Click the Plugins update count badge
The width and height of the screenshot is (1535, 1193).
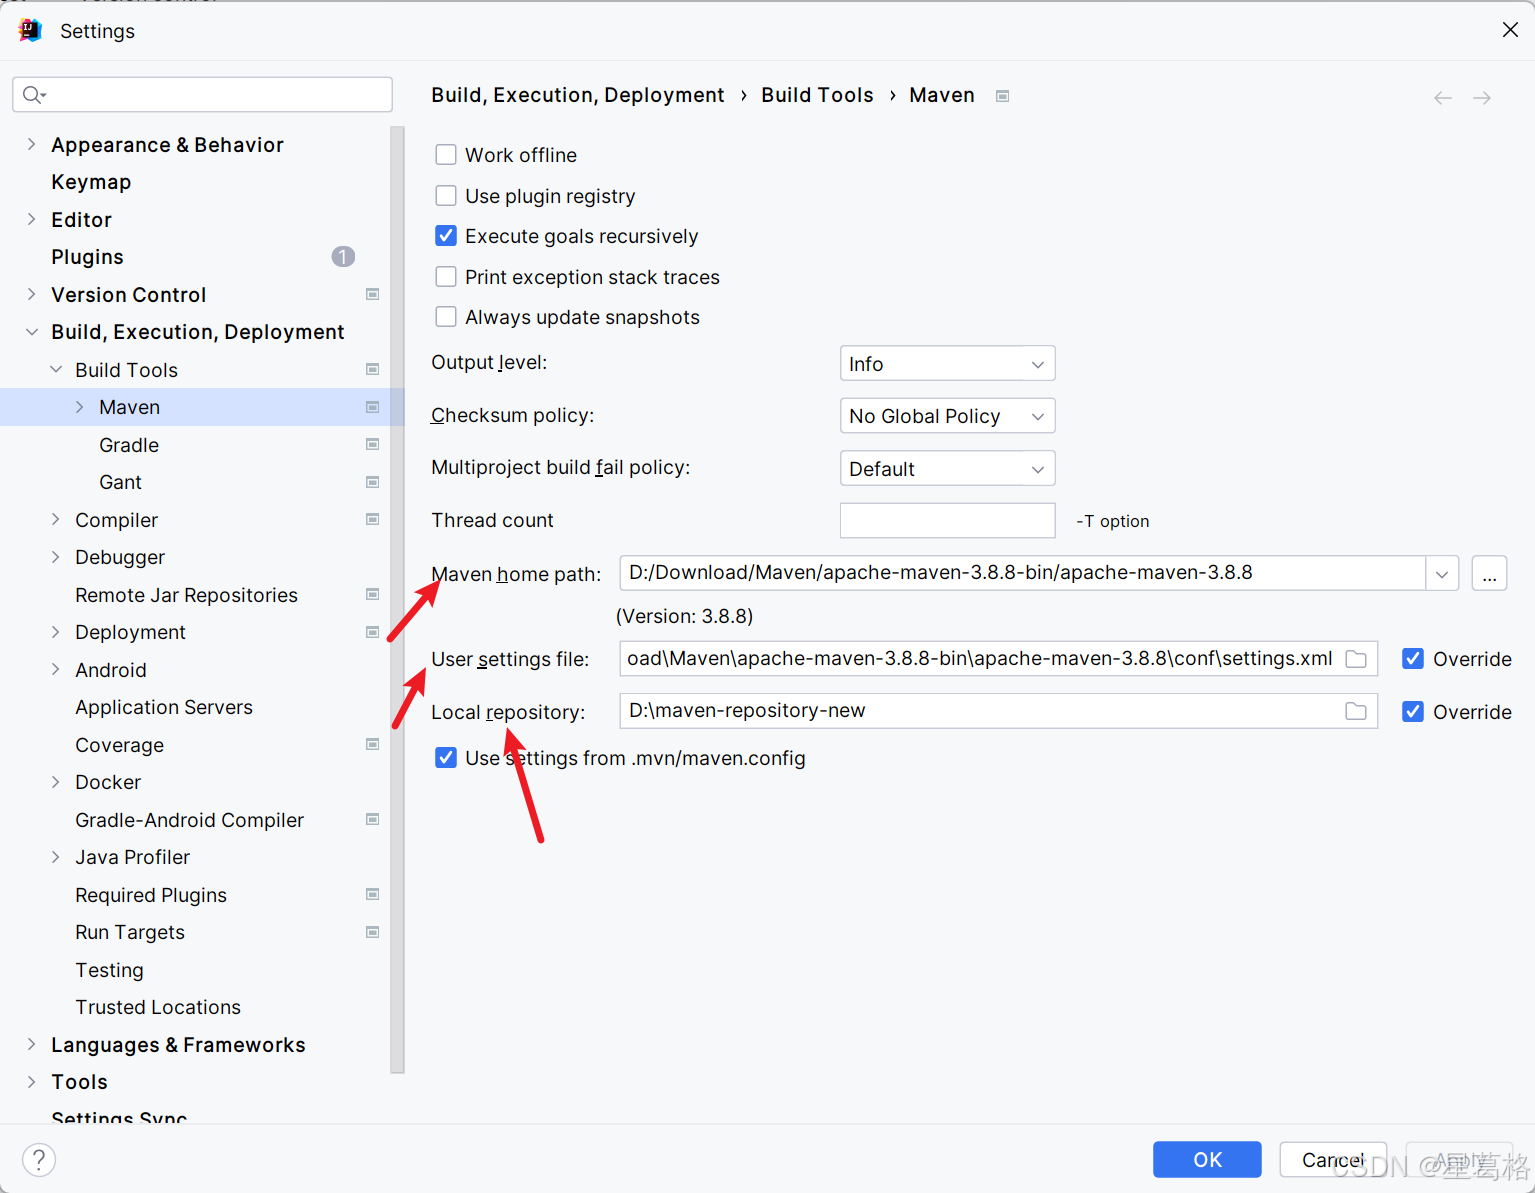[343, 257]
